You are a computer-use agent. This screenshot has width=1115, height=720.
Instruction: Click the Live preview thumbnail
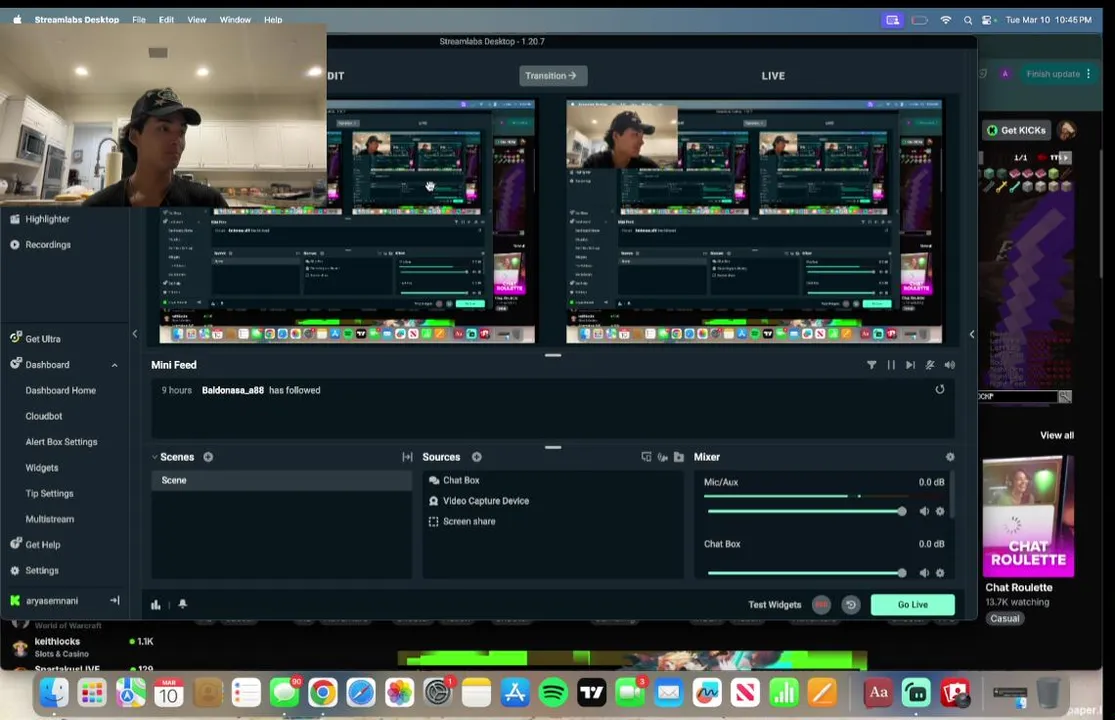(x=754, y=221)
